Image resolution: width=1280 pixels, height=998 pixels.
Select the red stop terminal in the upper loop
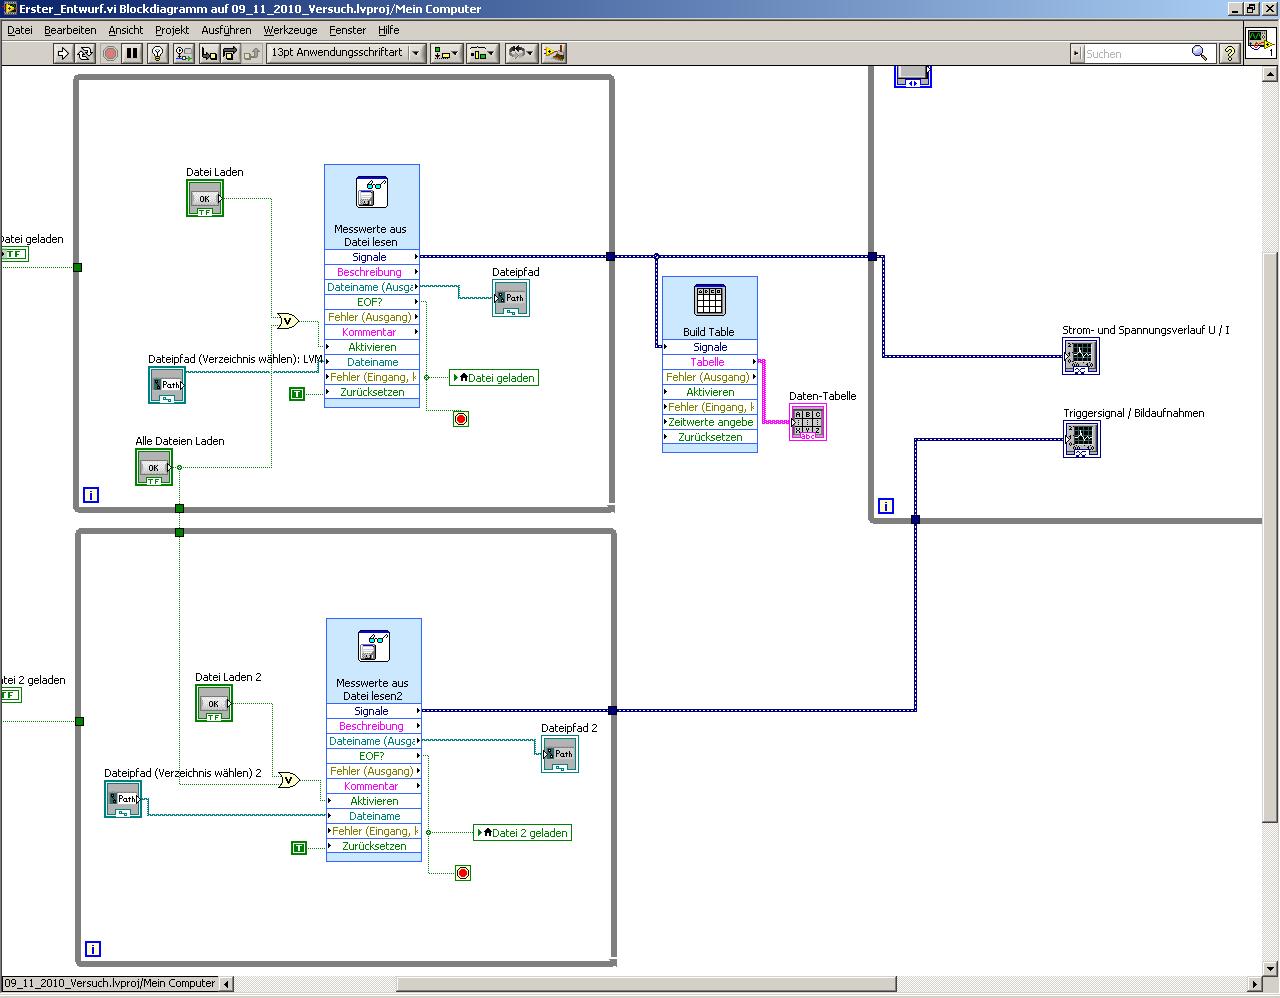[x=461, y=419]
